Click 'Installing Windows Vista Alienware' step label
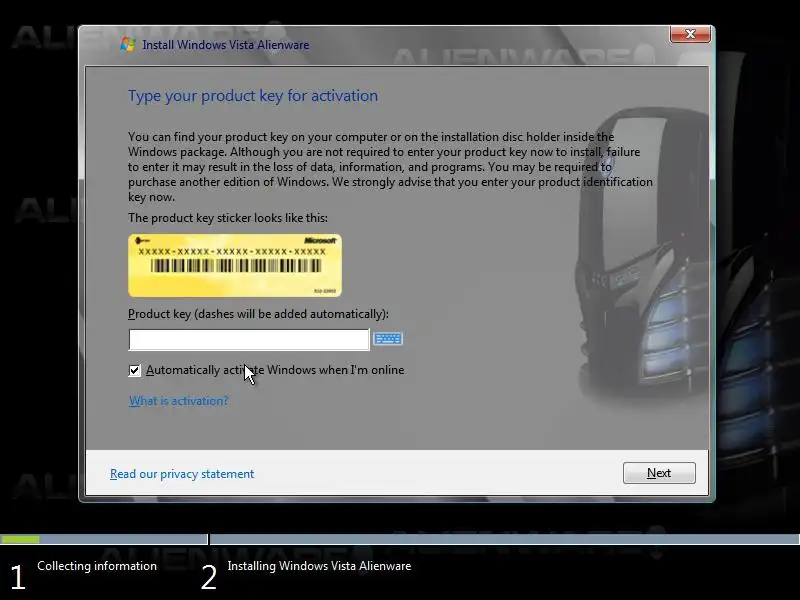The width and height of the screenshot is (800, 600). 319,566
